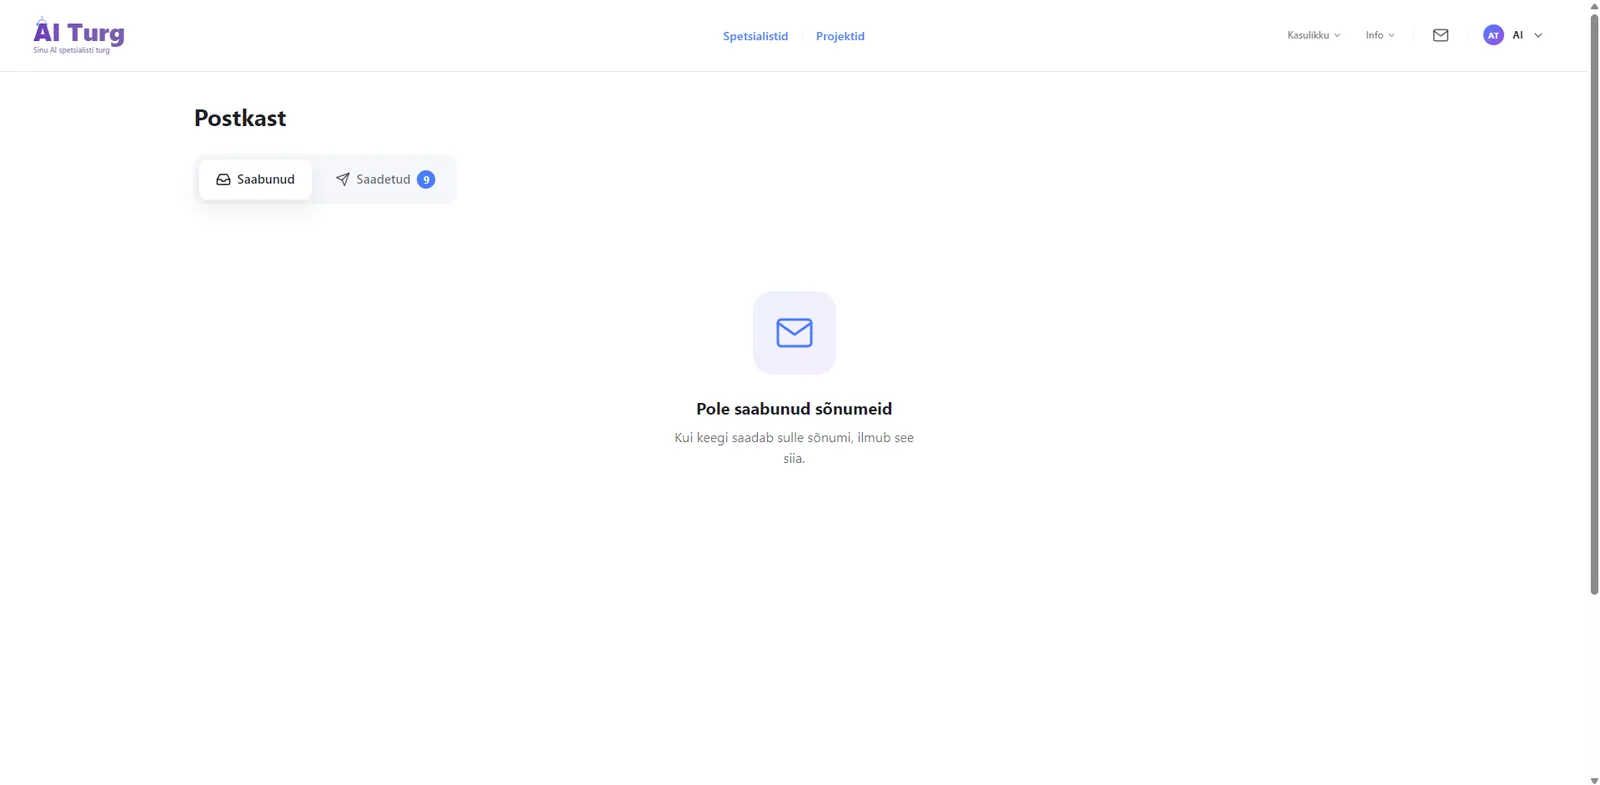Click the blue 9 count badge
Image resolution: width=1600 pixels, height=785 pixels.
coord(426,180)
